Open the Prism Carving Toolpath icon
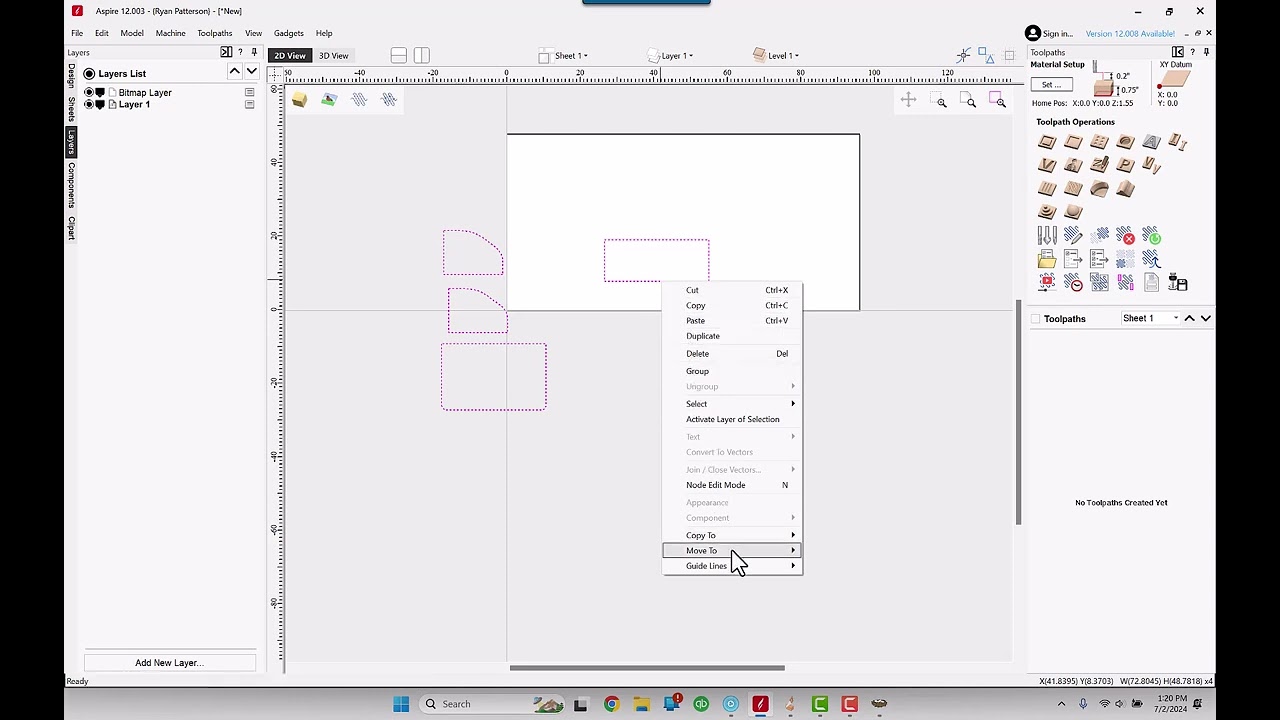Image resolution: width=1280 pixels, height=720 pixels. coord(1125,165)
